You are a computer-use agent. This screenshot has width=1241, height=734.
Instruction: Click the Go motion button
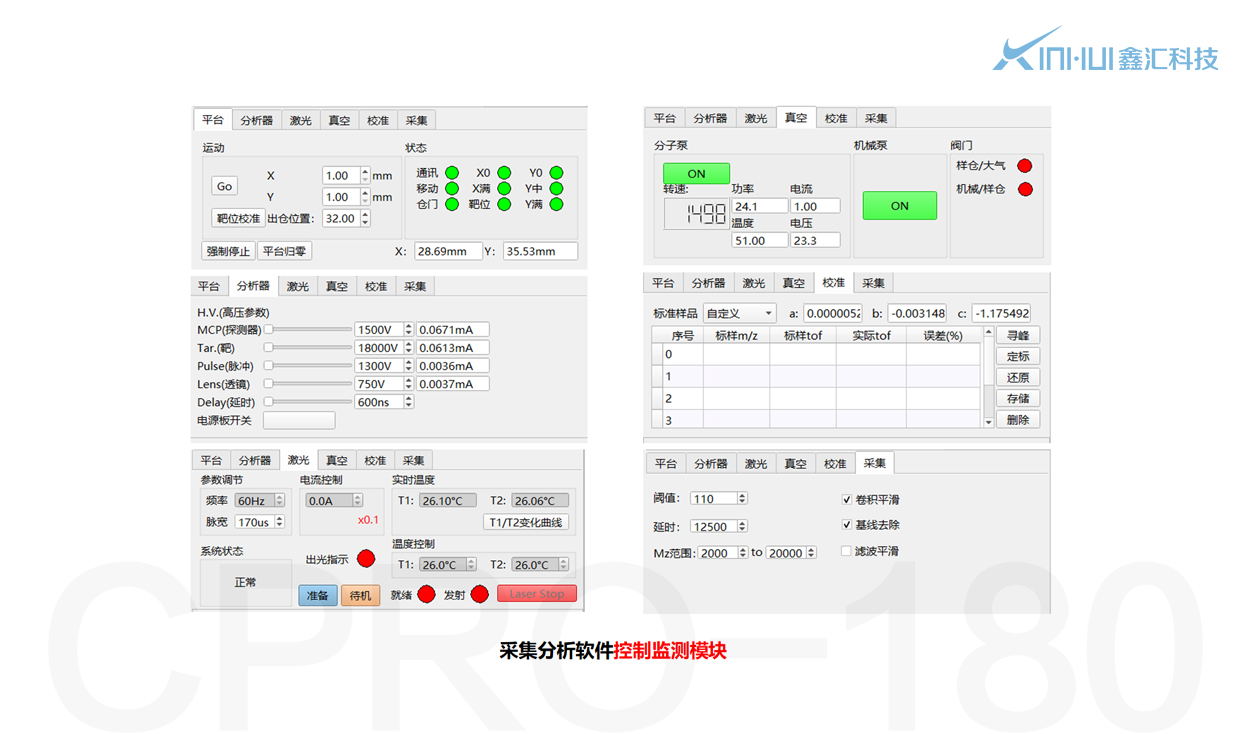224,186
